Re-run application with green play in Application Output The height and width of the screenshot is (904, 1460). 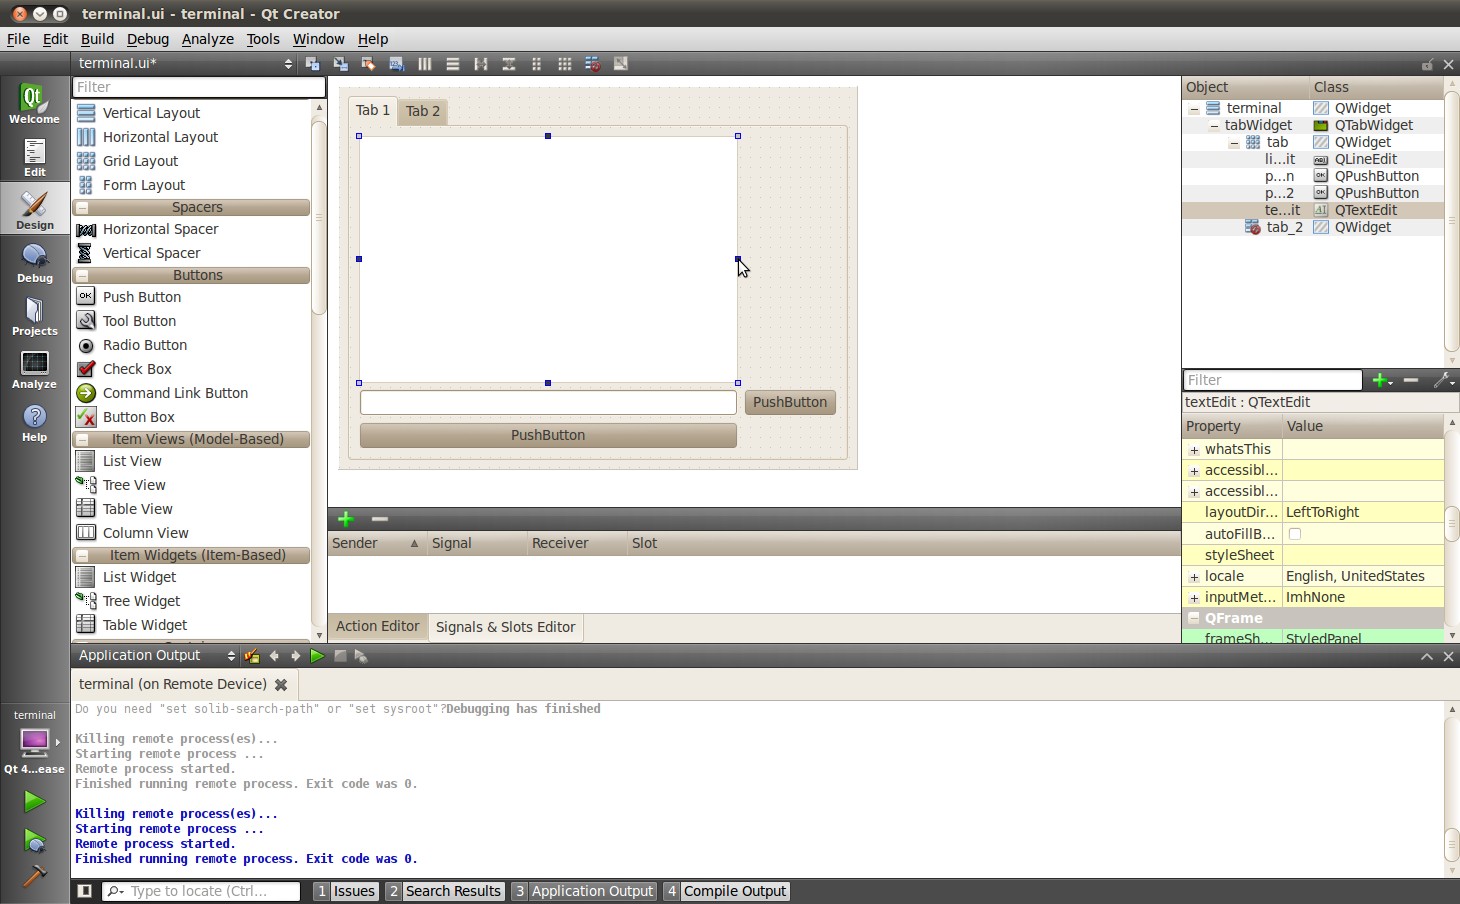click(x=317, y=656)
